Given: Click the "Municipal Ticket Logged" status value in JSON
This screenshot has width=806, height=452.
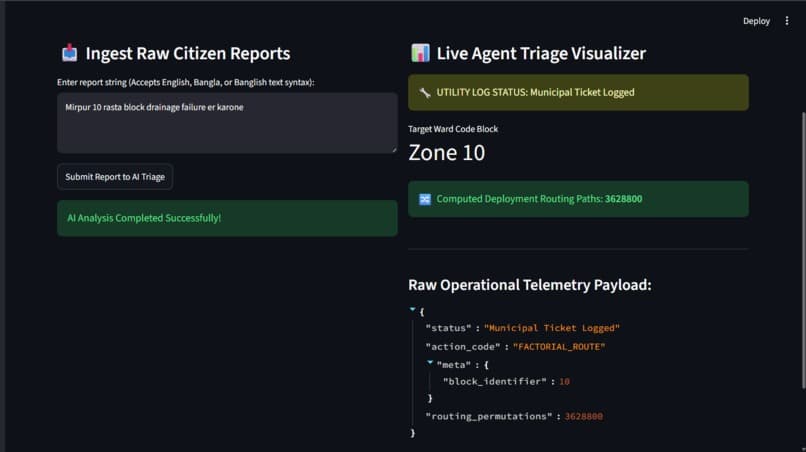Looking at the screenshot, I should click(552, 328).
